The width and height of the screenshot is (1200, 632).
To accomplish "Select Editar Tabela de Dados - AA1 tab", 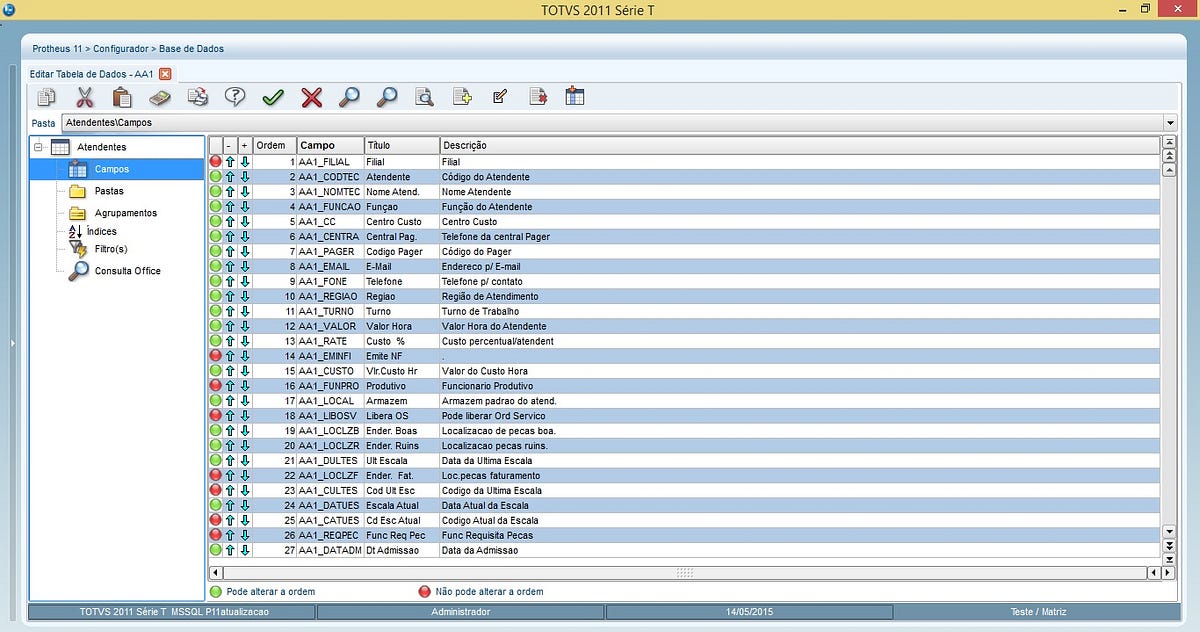I will (92, 74).
